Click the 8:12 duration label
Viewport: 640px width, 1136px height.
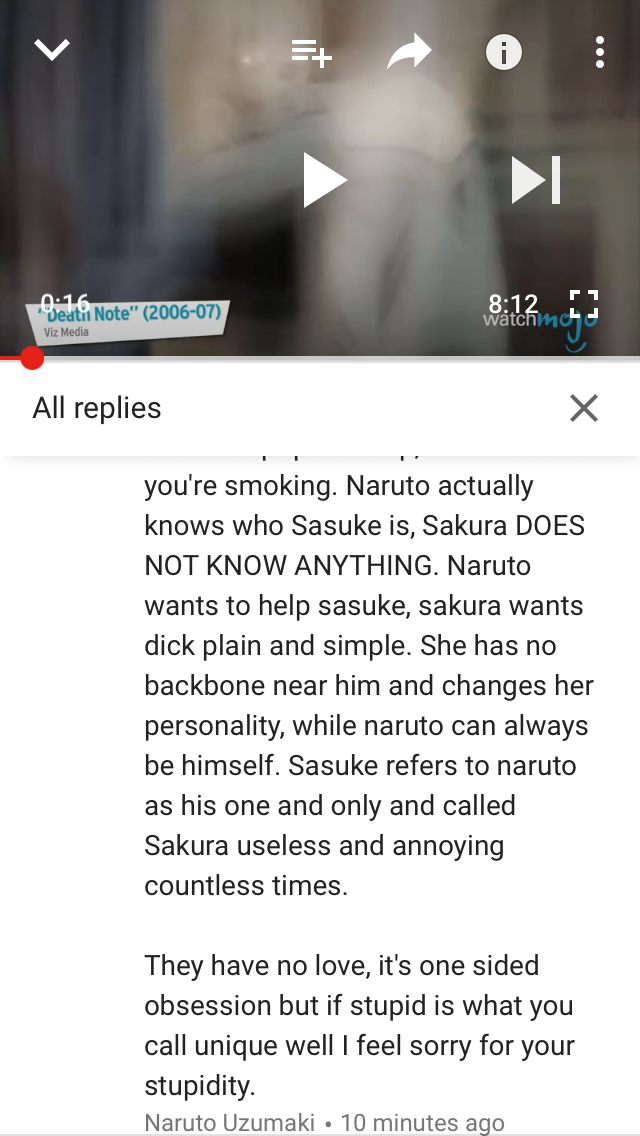[x=513, y=304]
